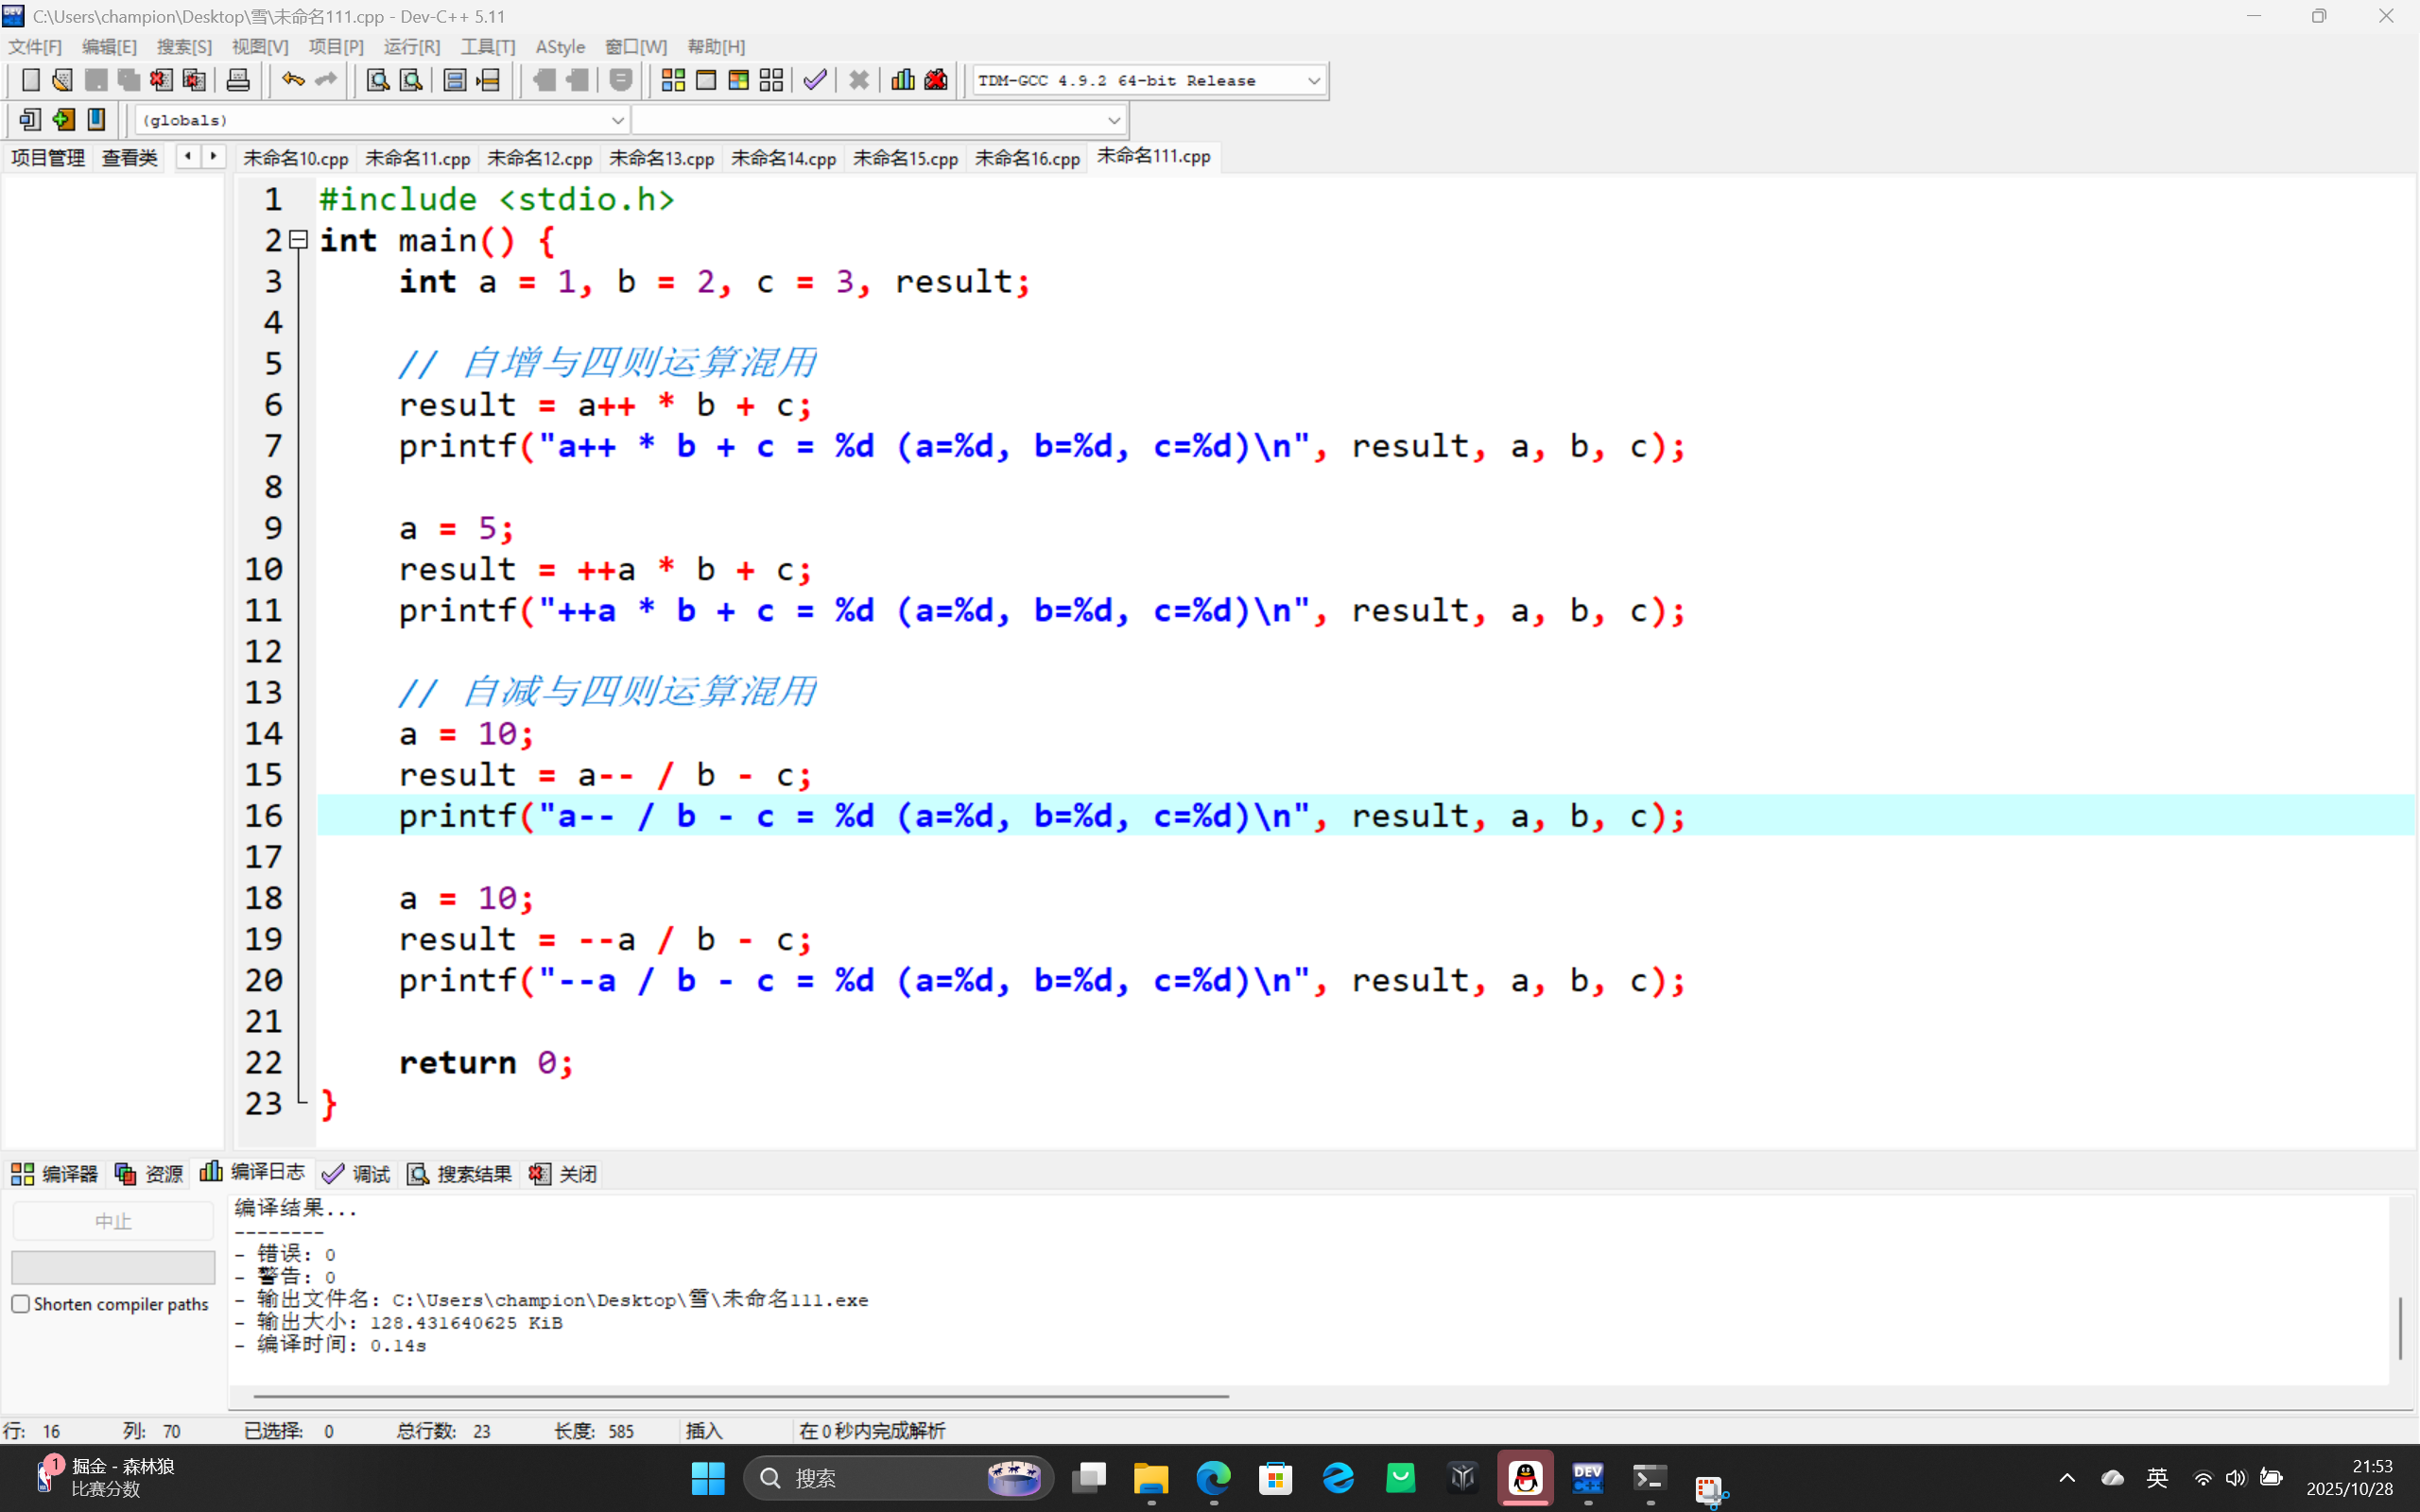Open QQ penguin icon in taskbar

click(x=1524, y=1477)
